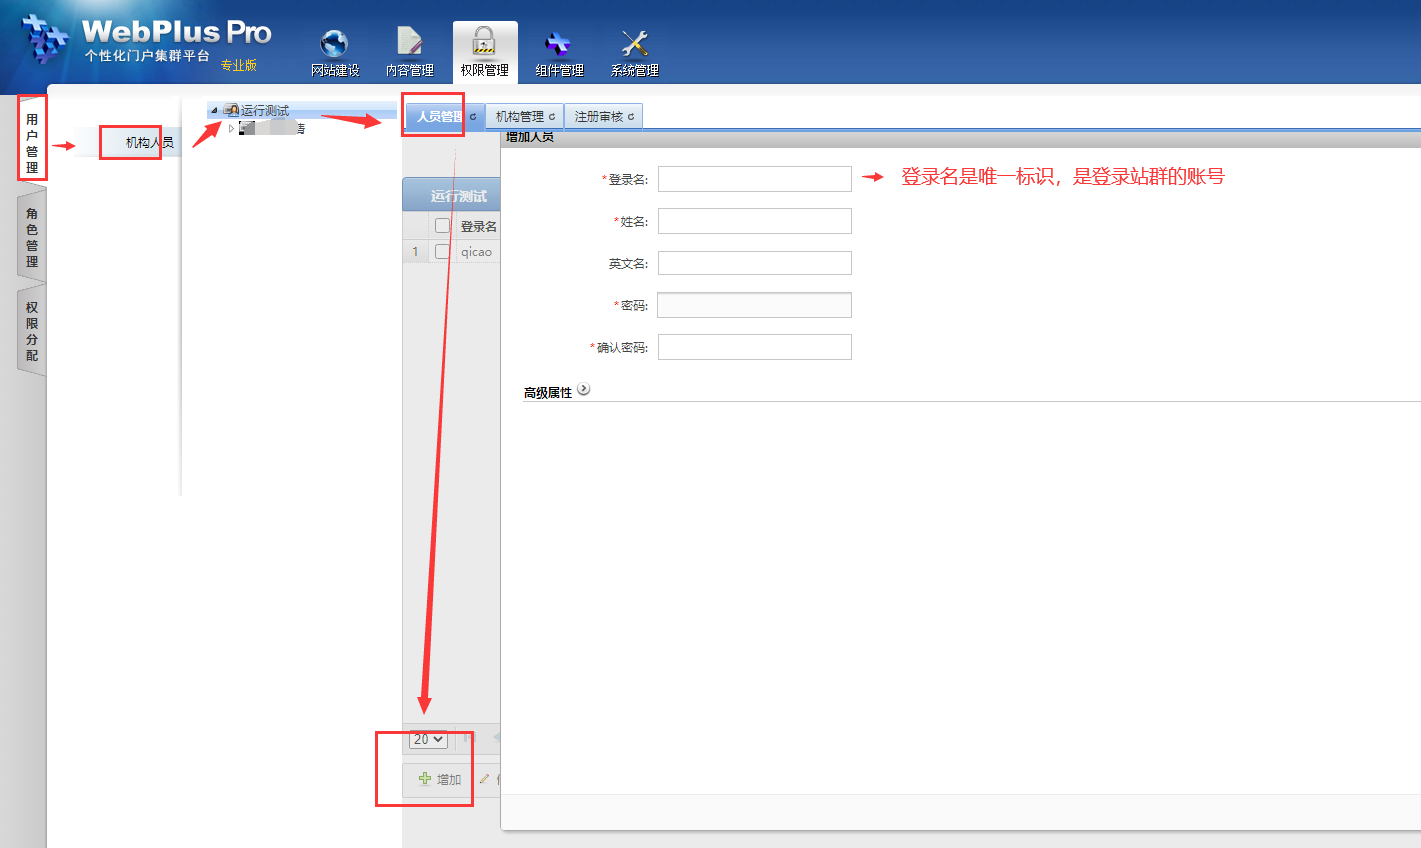Open 组件管理 puzzle piece icon
Screen dimensions: 1421x848
[x=558, y=43]
